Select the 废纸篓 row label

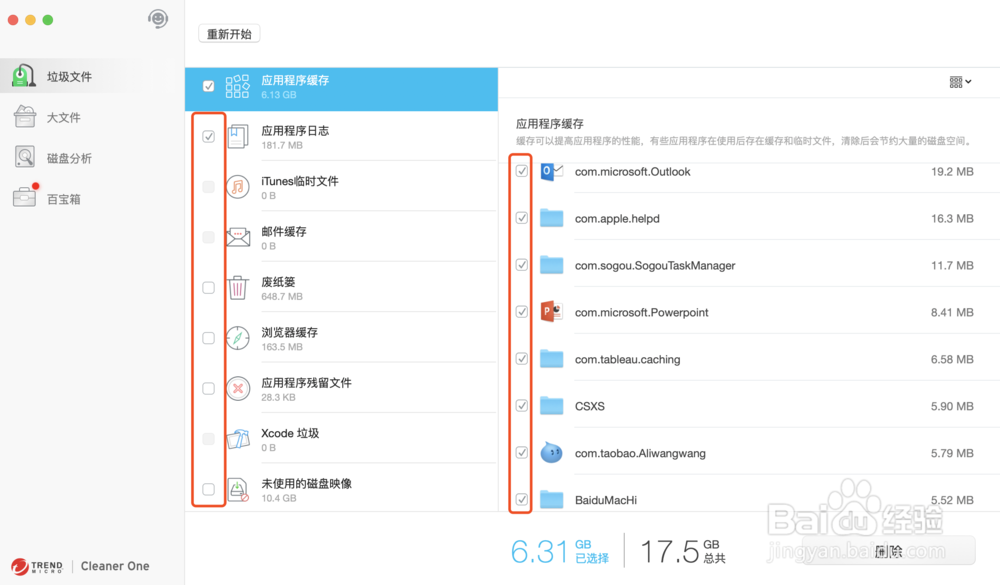tap(278, 282)
